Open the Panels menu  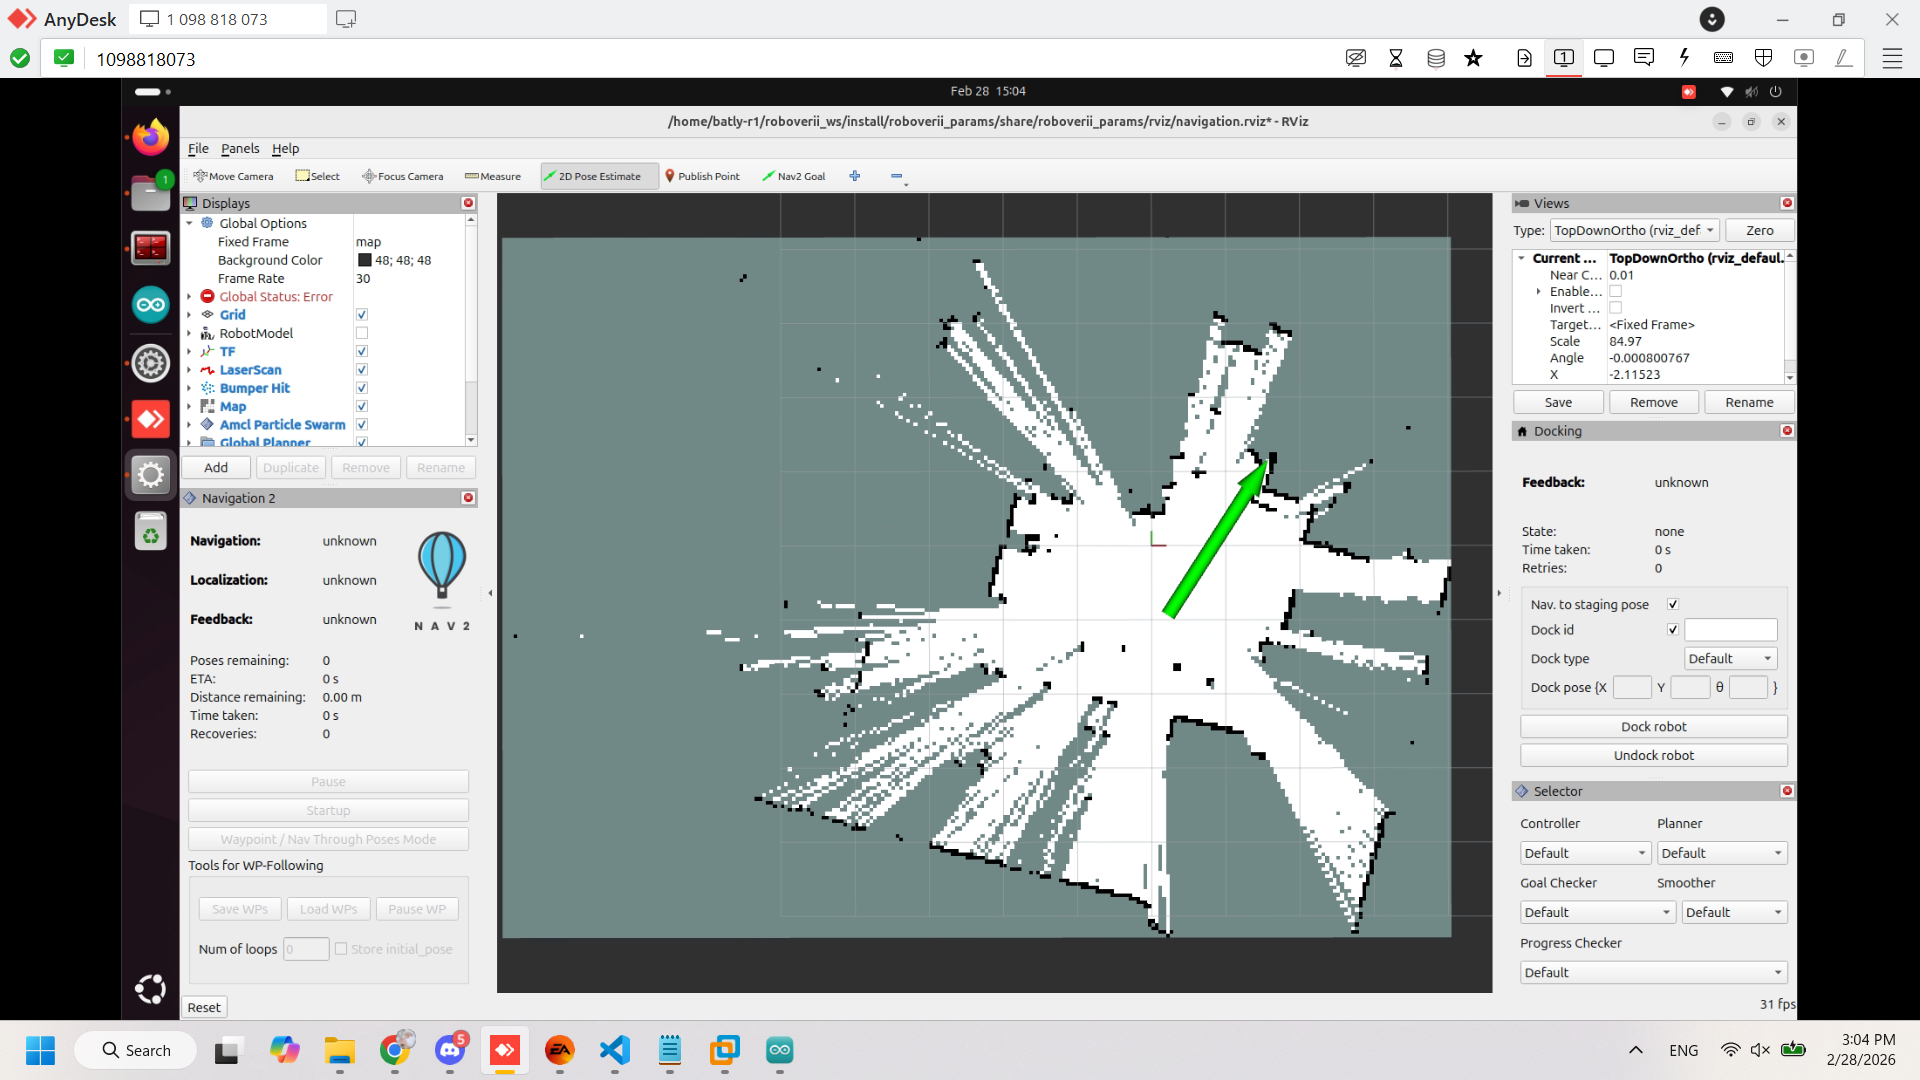coord(240,148)
